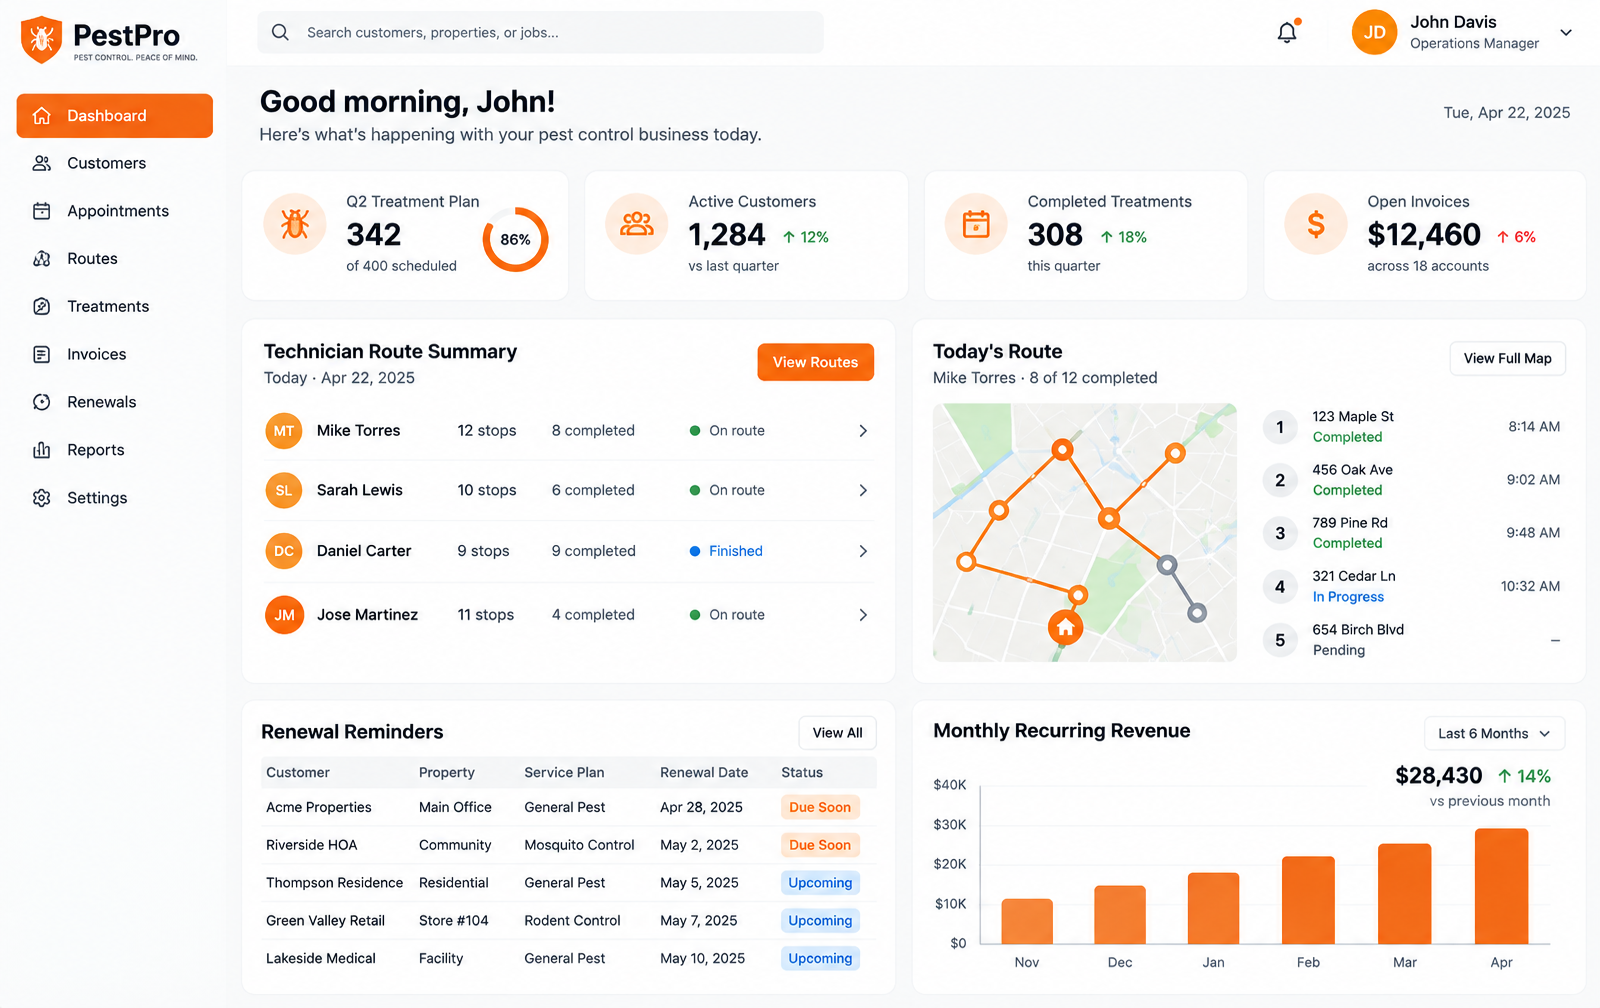Viewport: 1600px width, 1008px height.
Task: Click the Open Invoices dollar icon
Action: coord(1316,224)
